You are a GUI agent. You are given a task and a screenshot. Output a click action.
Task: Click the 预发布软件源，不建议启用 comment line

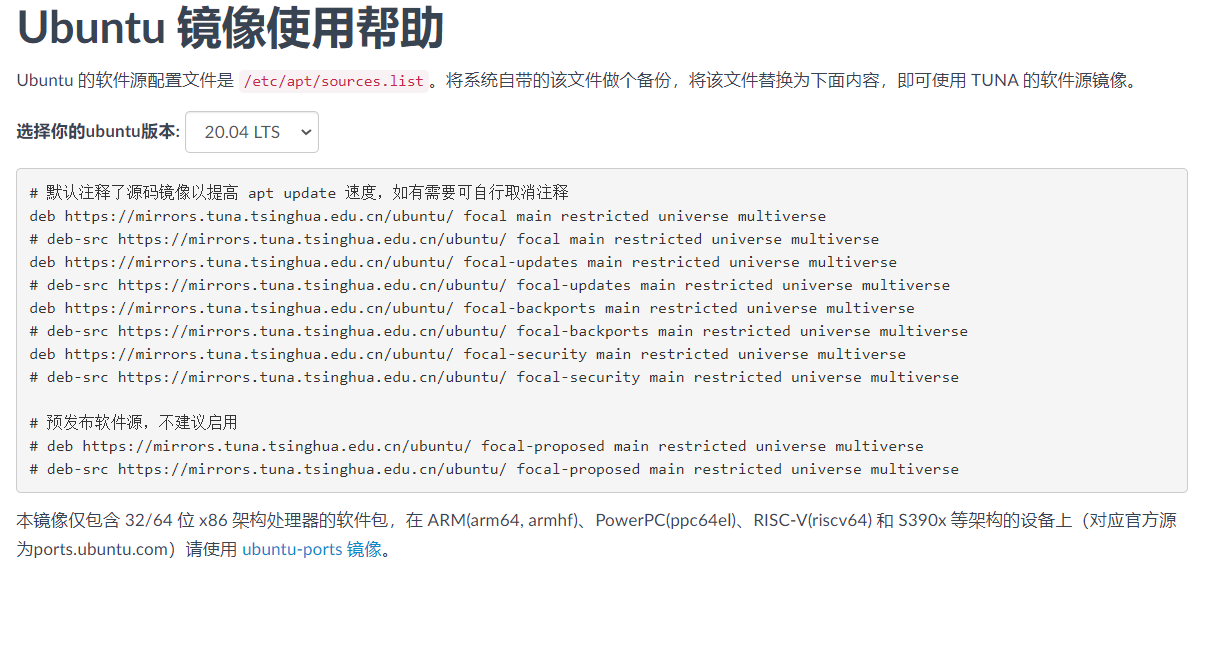pos(134,423)
